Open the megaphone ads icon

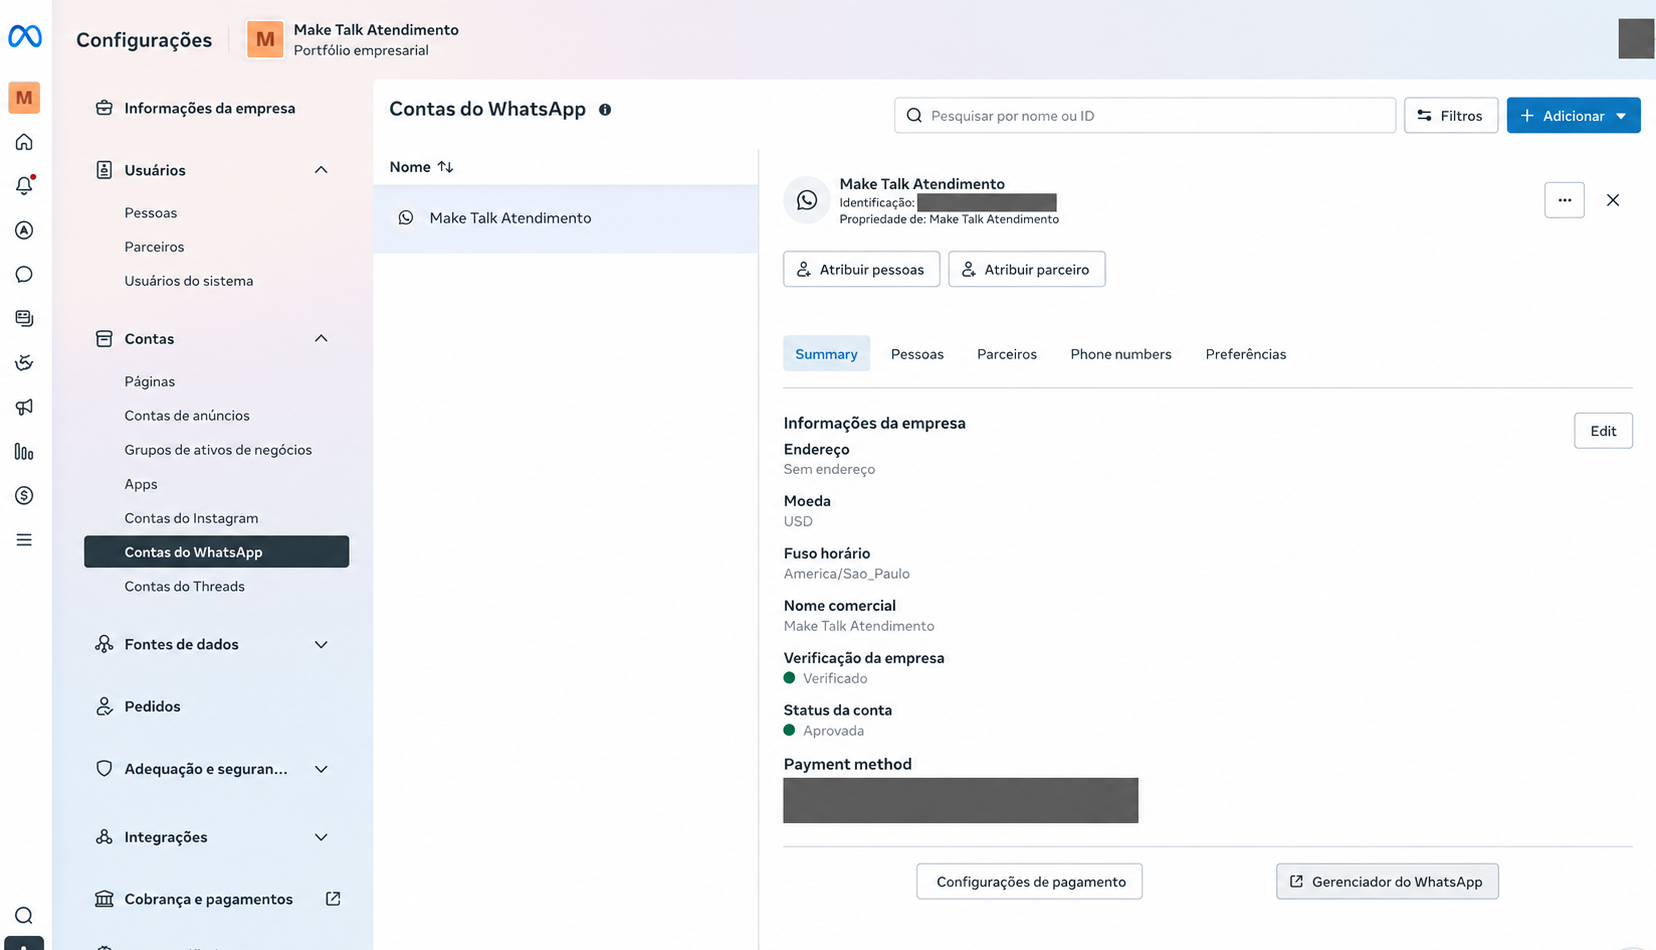pos(24,407)
